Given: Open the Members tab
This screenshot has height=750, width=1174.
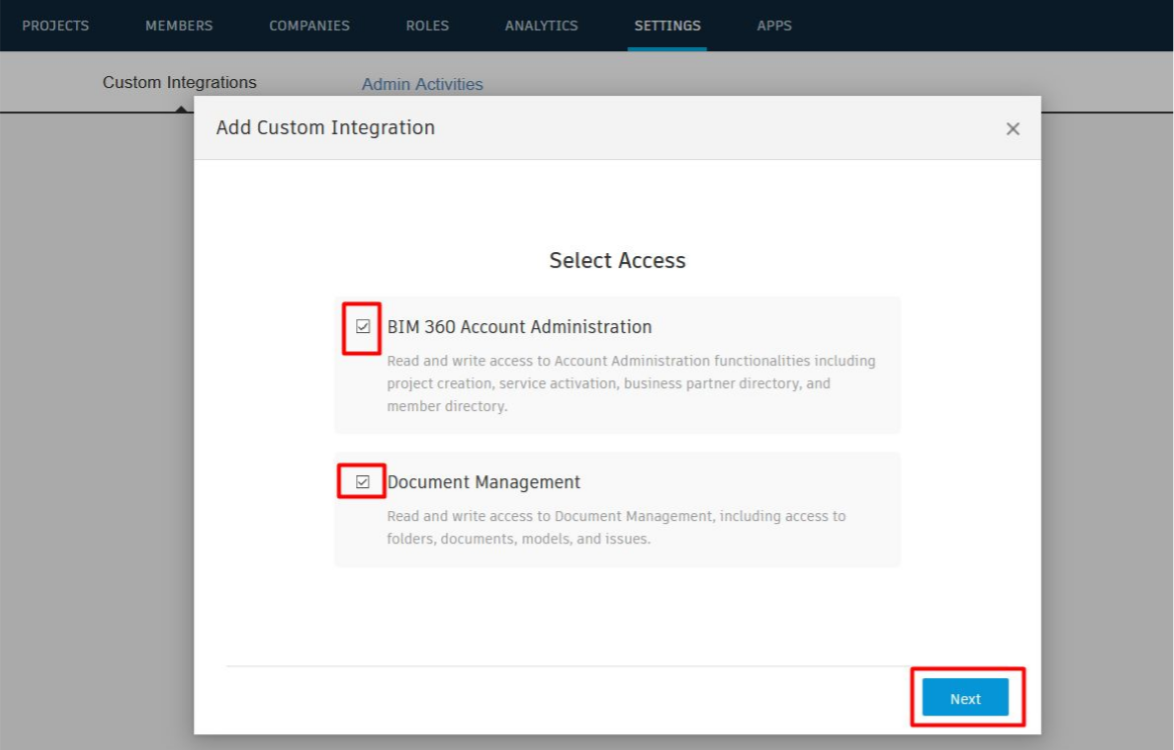Looking at the screenshot, I should click(x=179, y=25).
